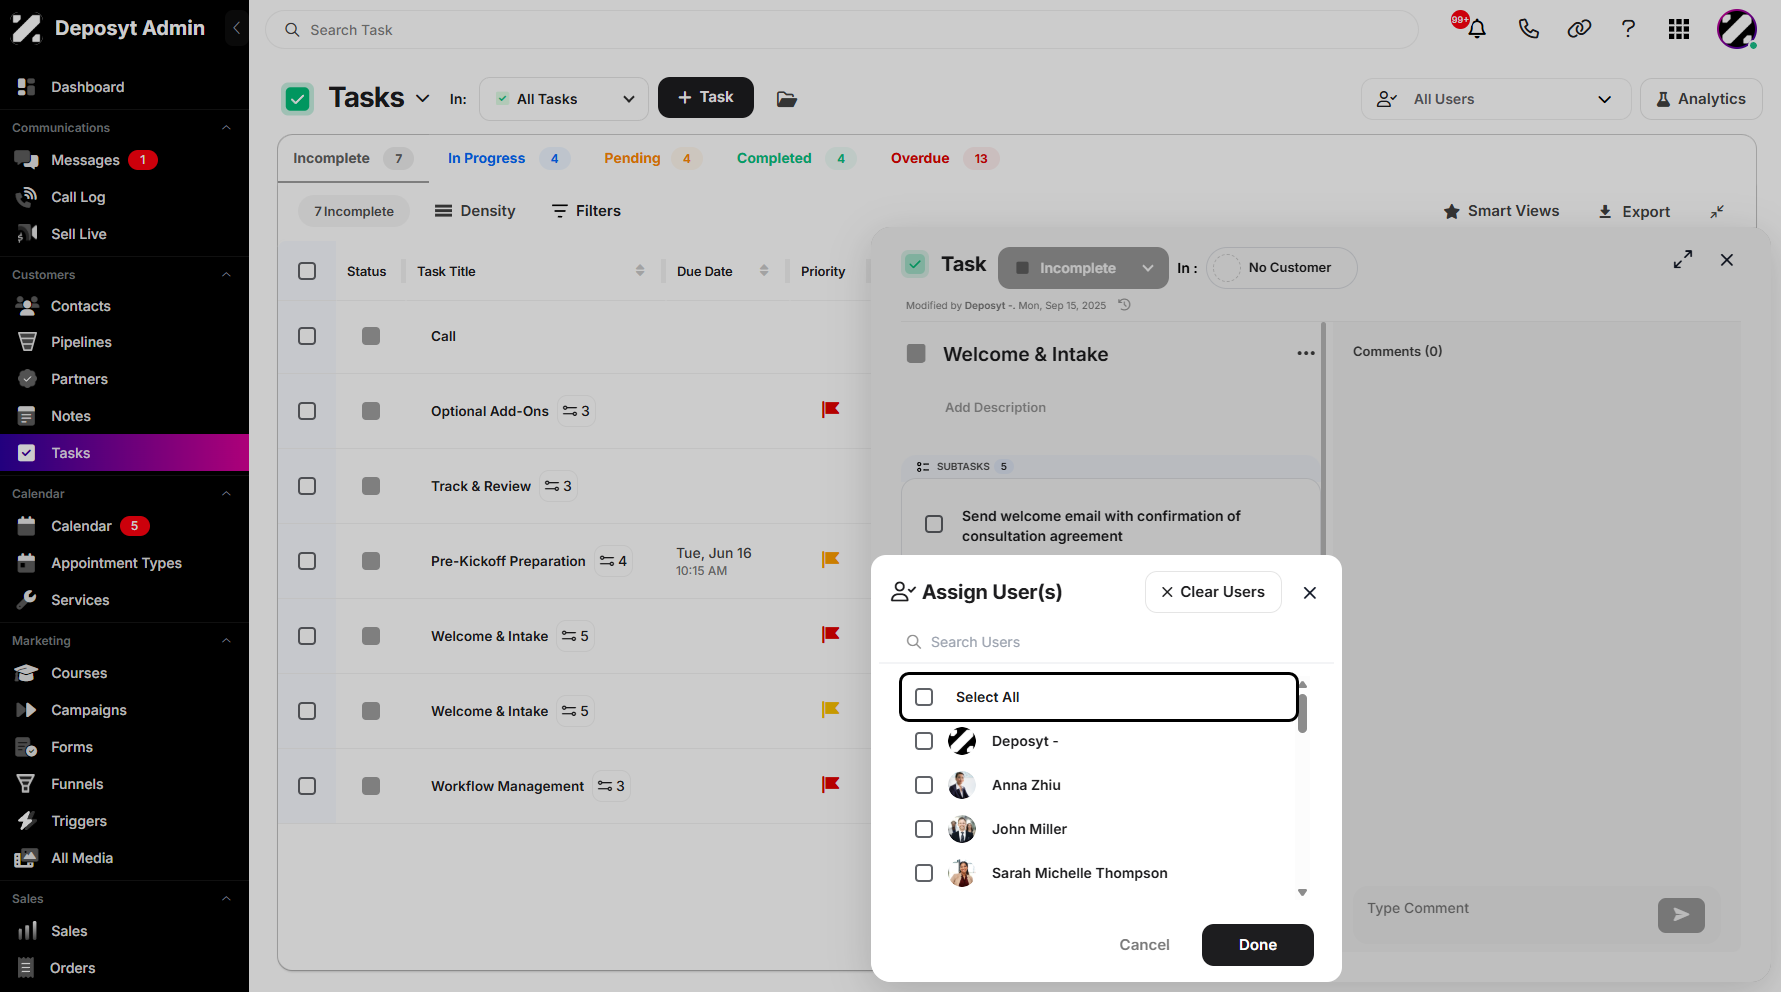Image resolution: width=1781 pixels, height=992 pixels.
Task: Check the Send welcome email subtask checkbox
Action: click(x=934, y=524)
